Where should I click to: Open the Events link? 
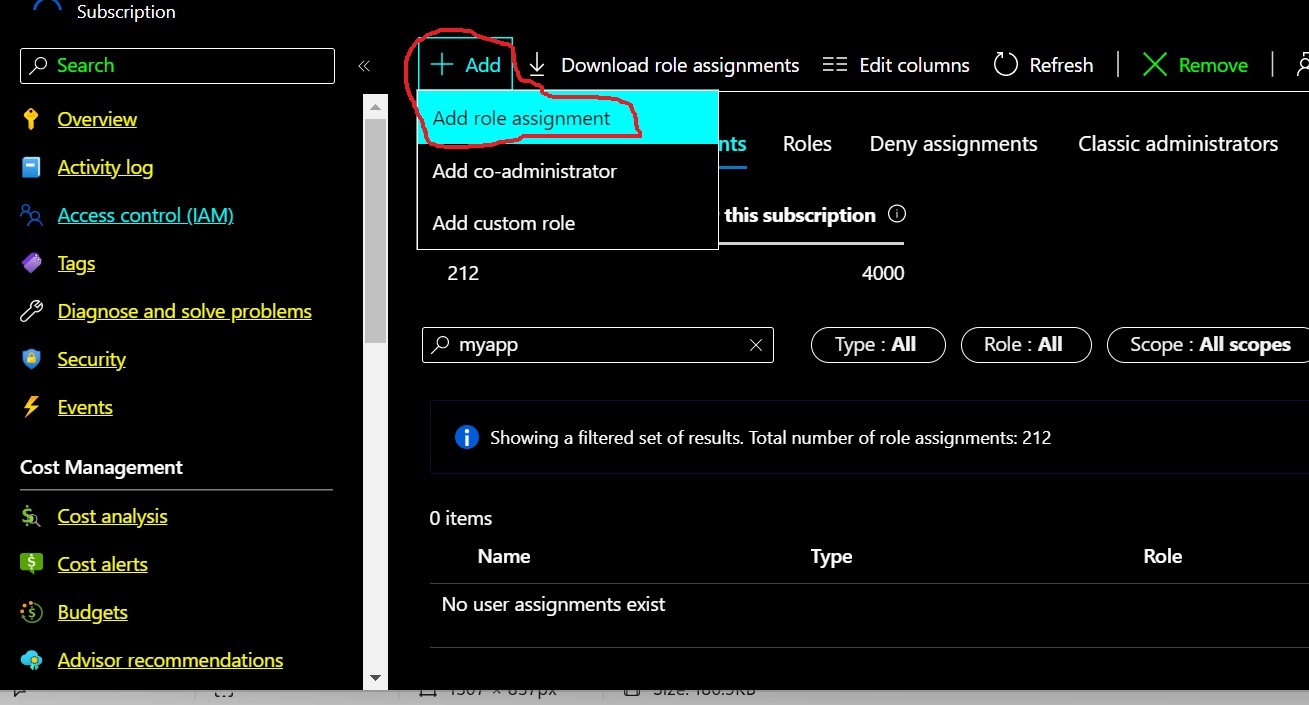[85, 407]
